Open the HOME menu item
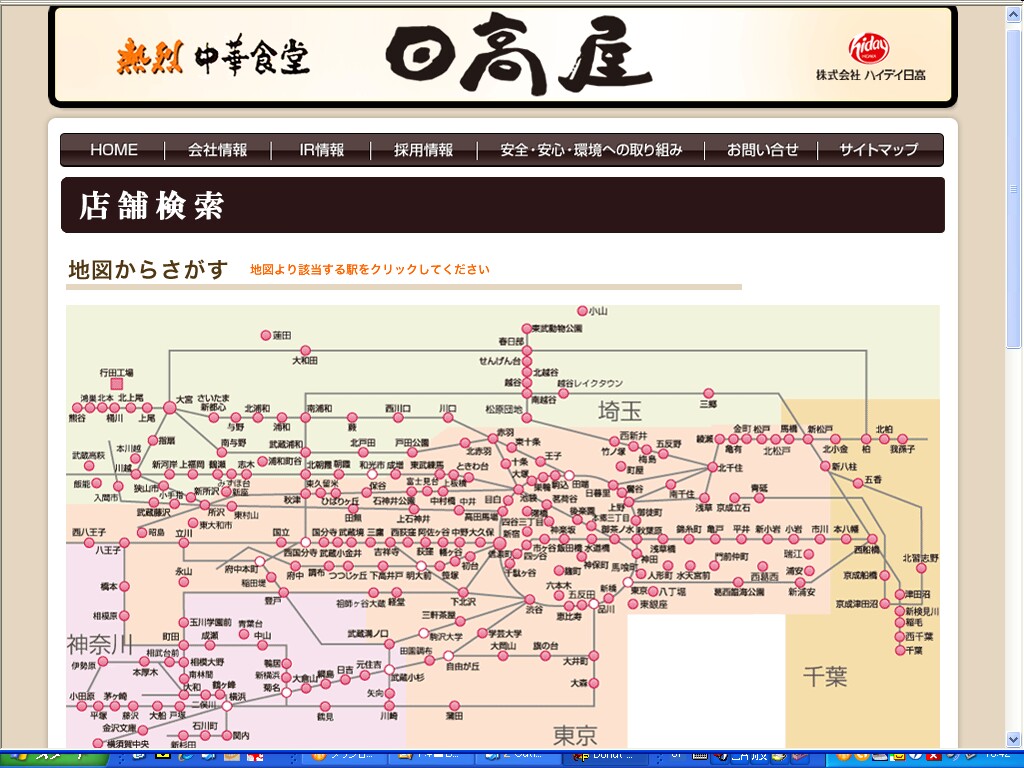1024x768 pixels. 114,150
